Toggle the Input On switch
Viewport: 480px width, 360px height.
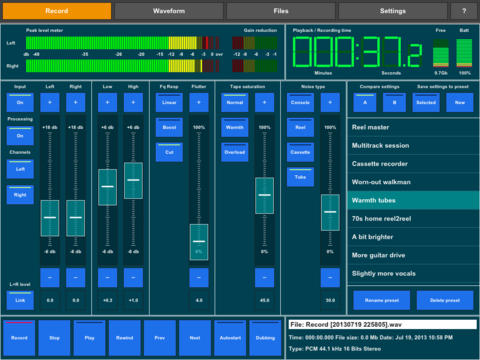coord(20,102)
